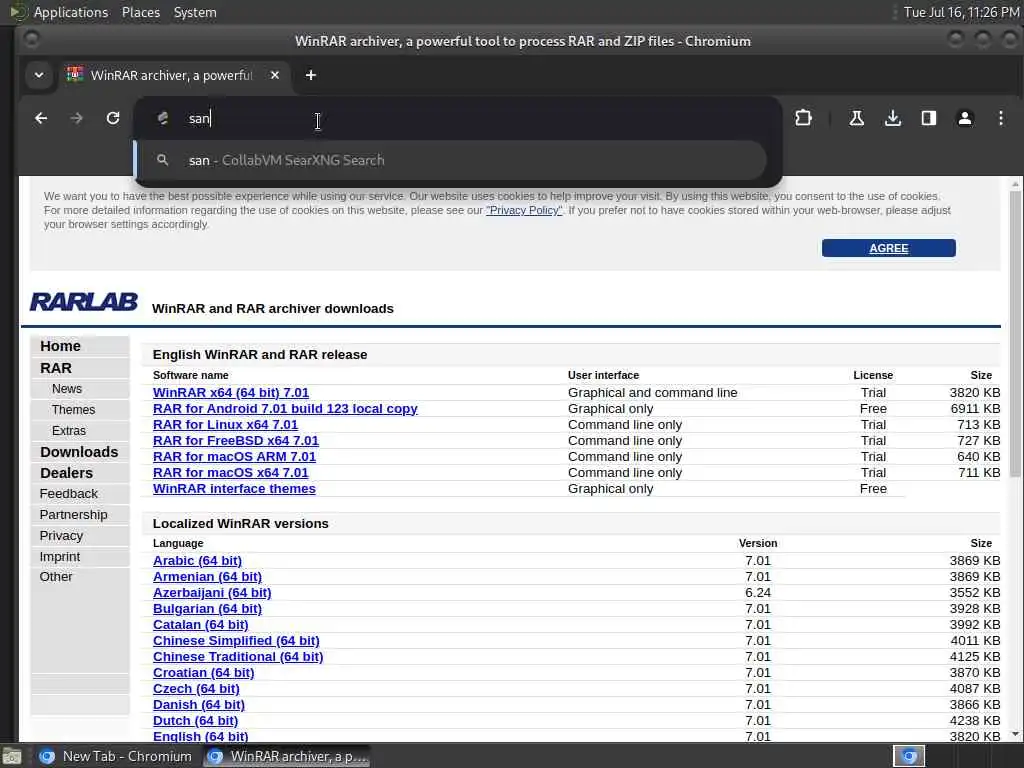
Task: Download Croatian (64 bit) version
Action: pyautogui.click(x=203, y=673)
